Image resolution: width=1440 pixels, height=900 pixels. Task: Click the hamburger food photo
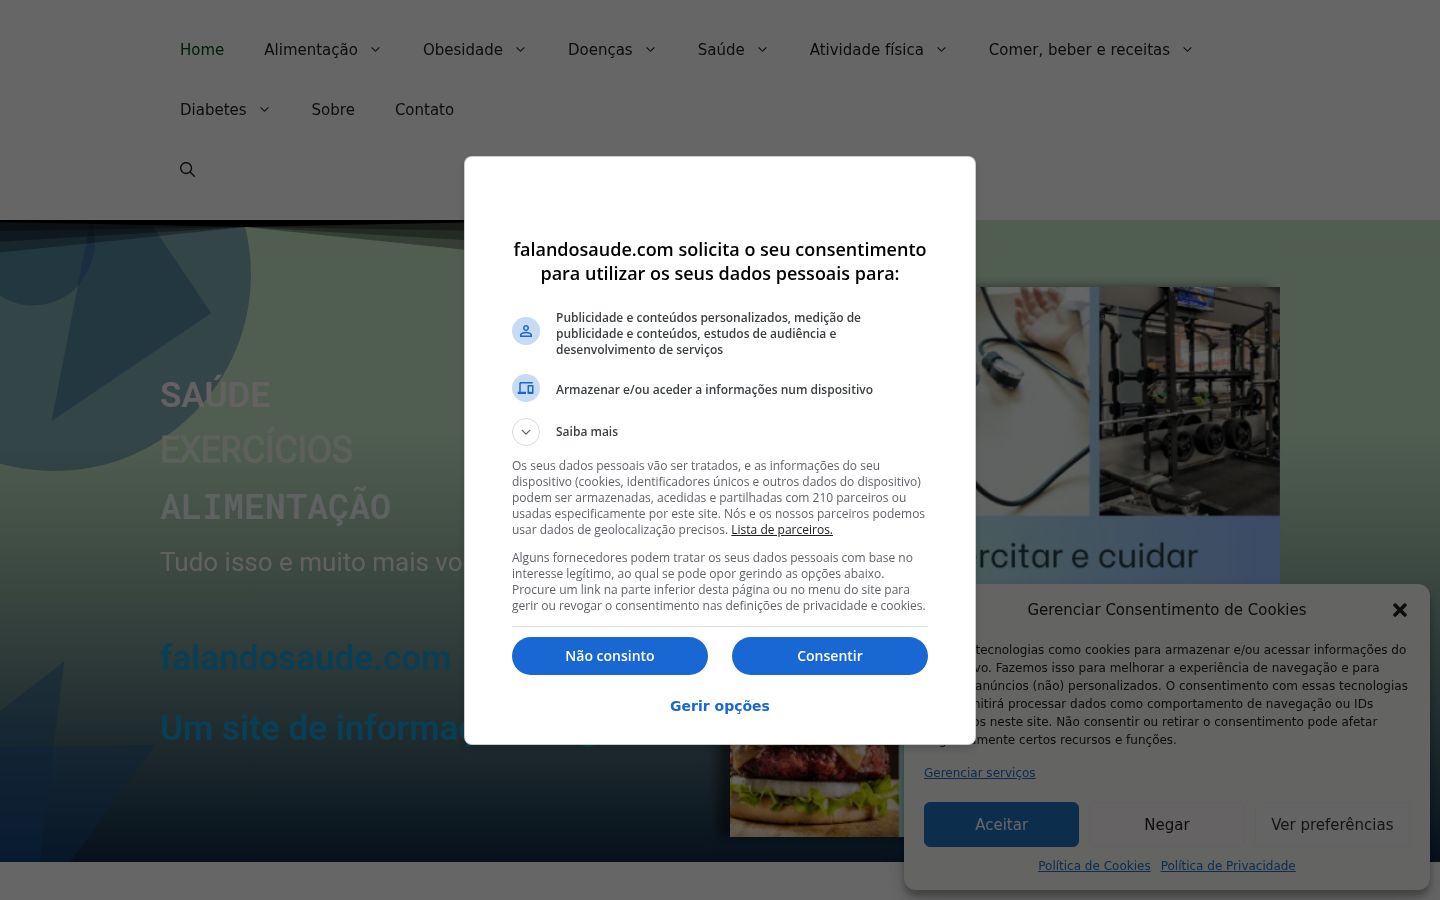click(815, 790)
